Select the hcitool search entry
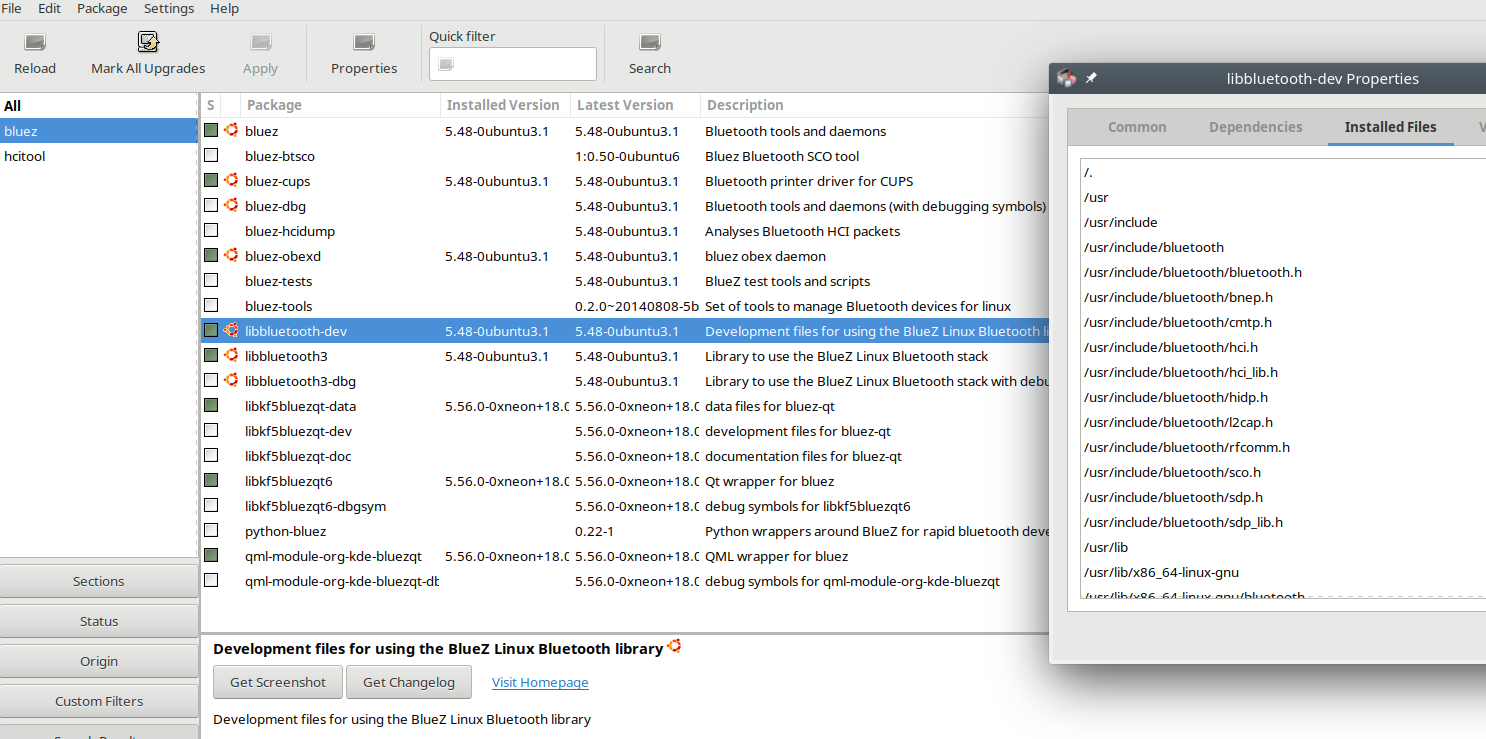The width and height of the screenshot is (1486, 739). pyautogui.click(x=99, y=156)
